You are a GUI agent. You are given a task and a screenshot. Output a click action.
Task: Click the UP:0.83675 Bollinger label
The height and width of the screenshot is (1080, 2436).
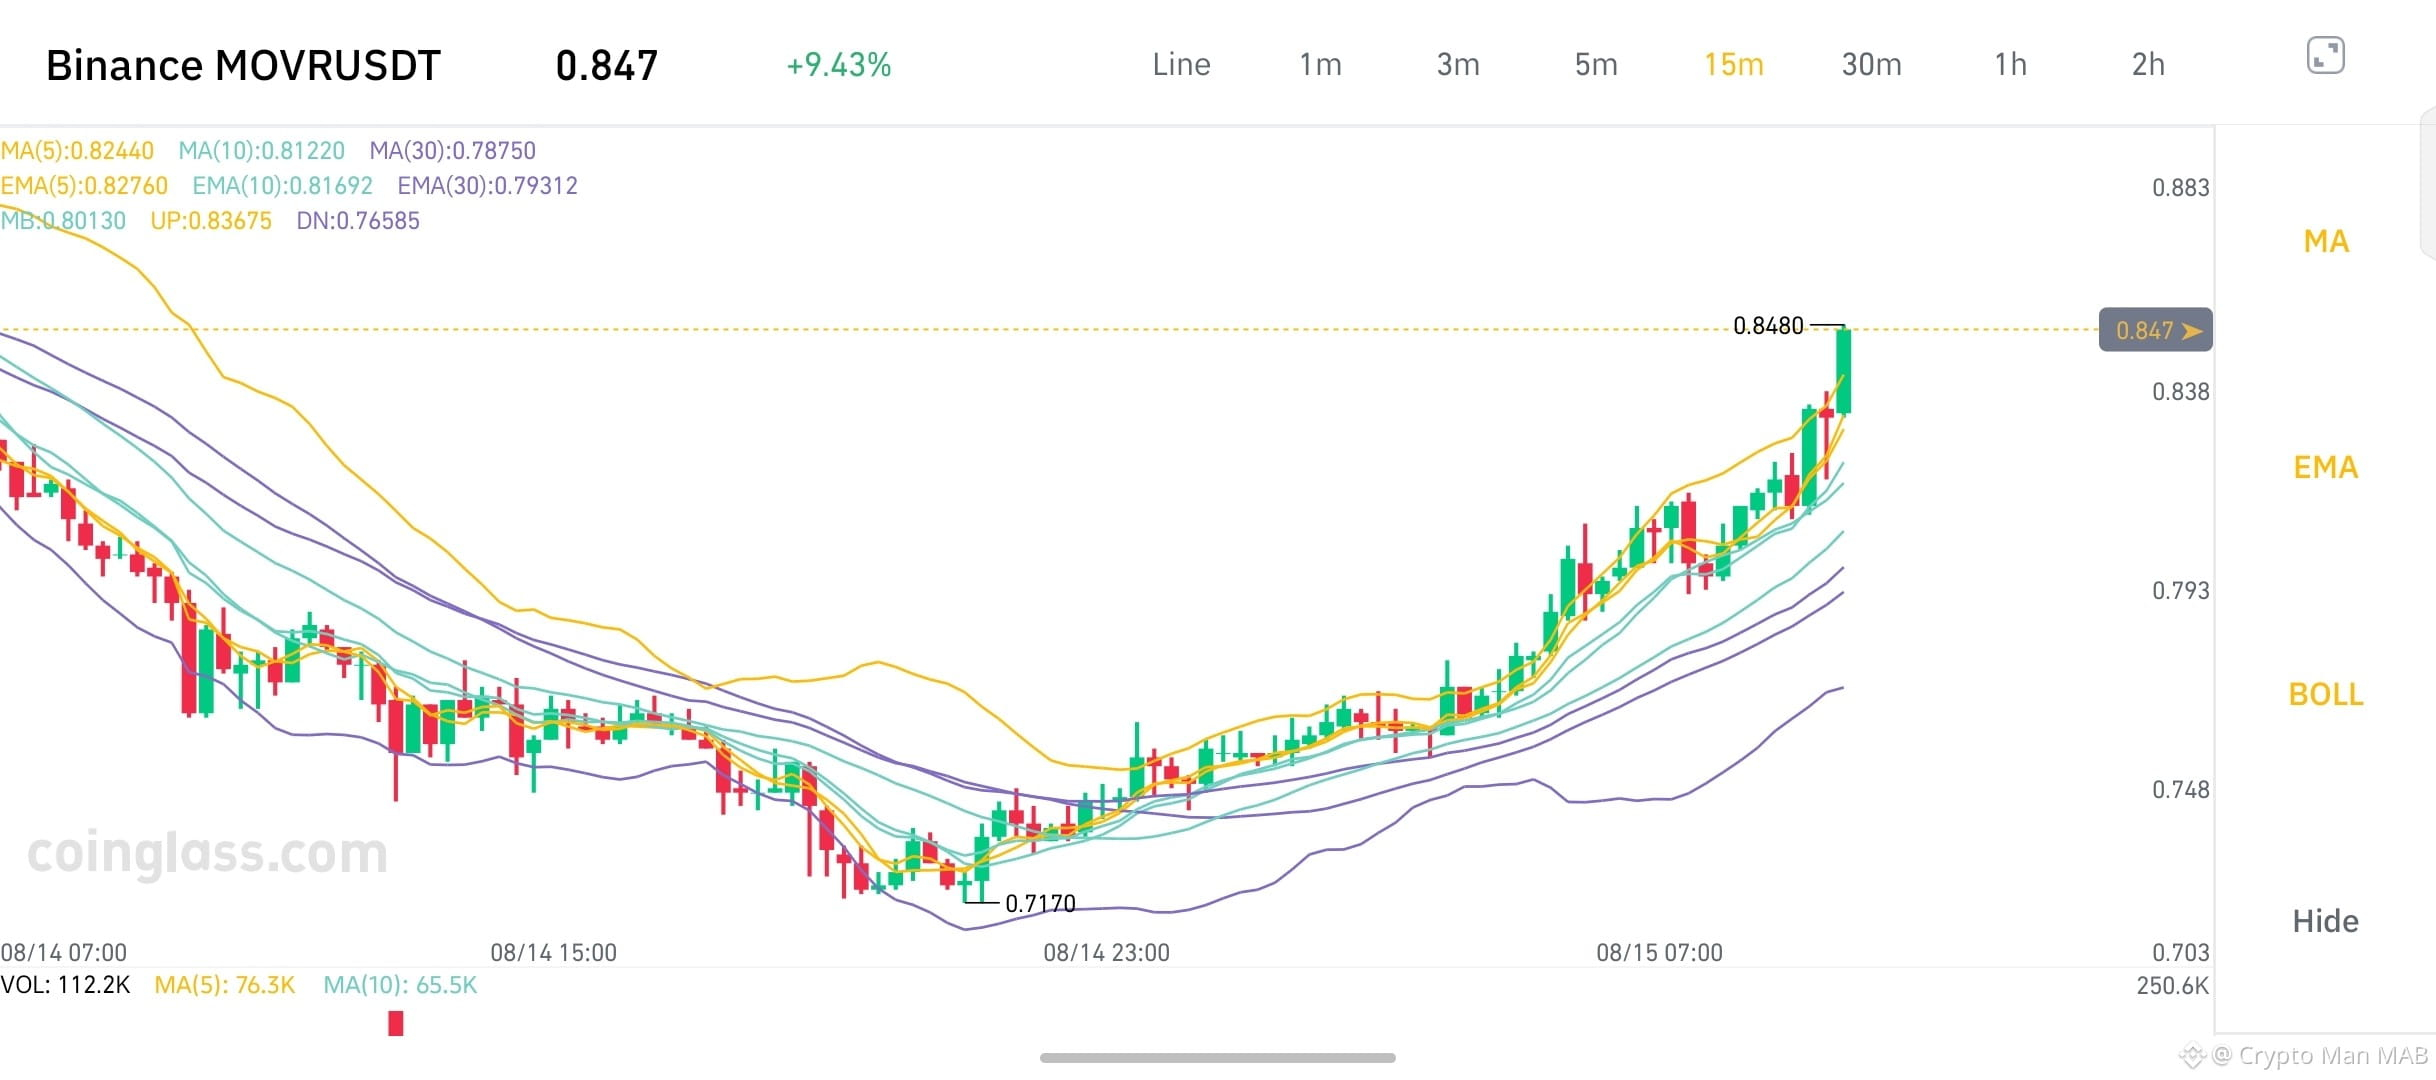pos(211,221)
